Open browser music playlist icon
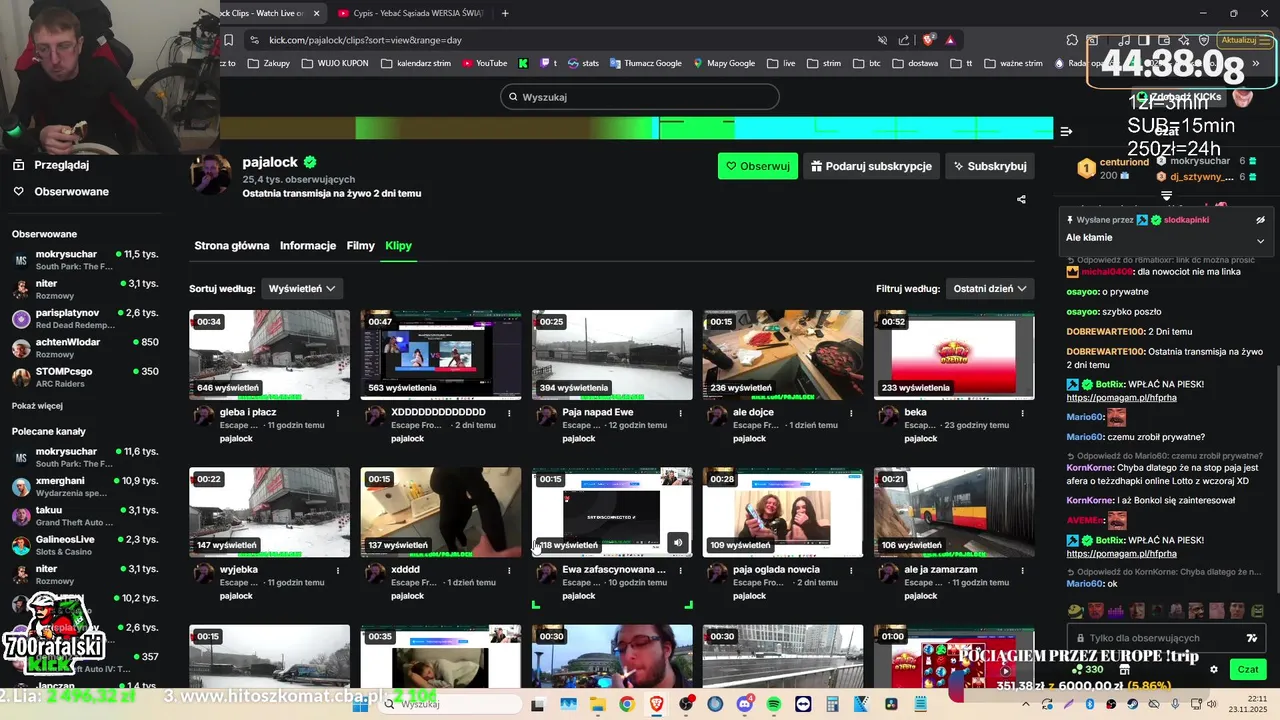 pos(1124,40)
